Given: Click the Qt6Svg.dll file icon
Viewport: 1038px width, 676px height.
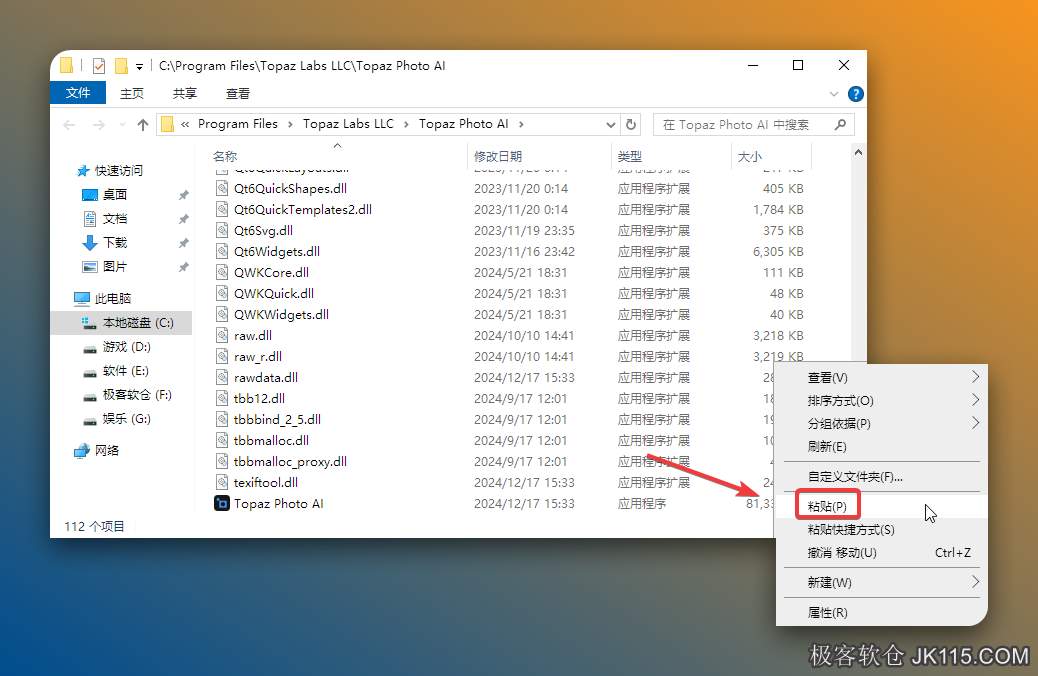Looking at the screenshot, I should pos(222,230).
